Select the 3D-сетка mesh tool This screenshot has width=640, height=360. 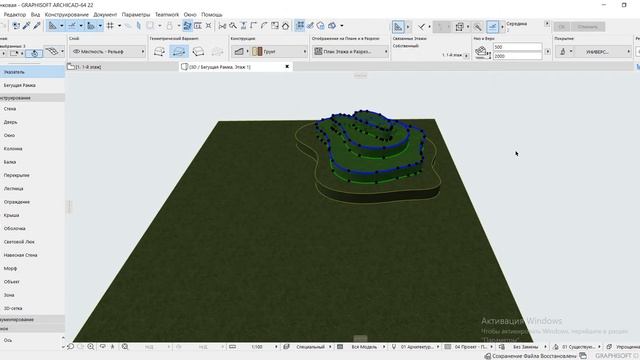point(32,308)
